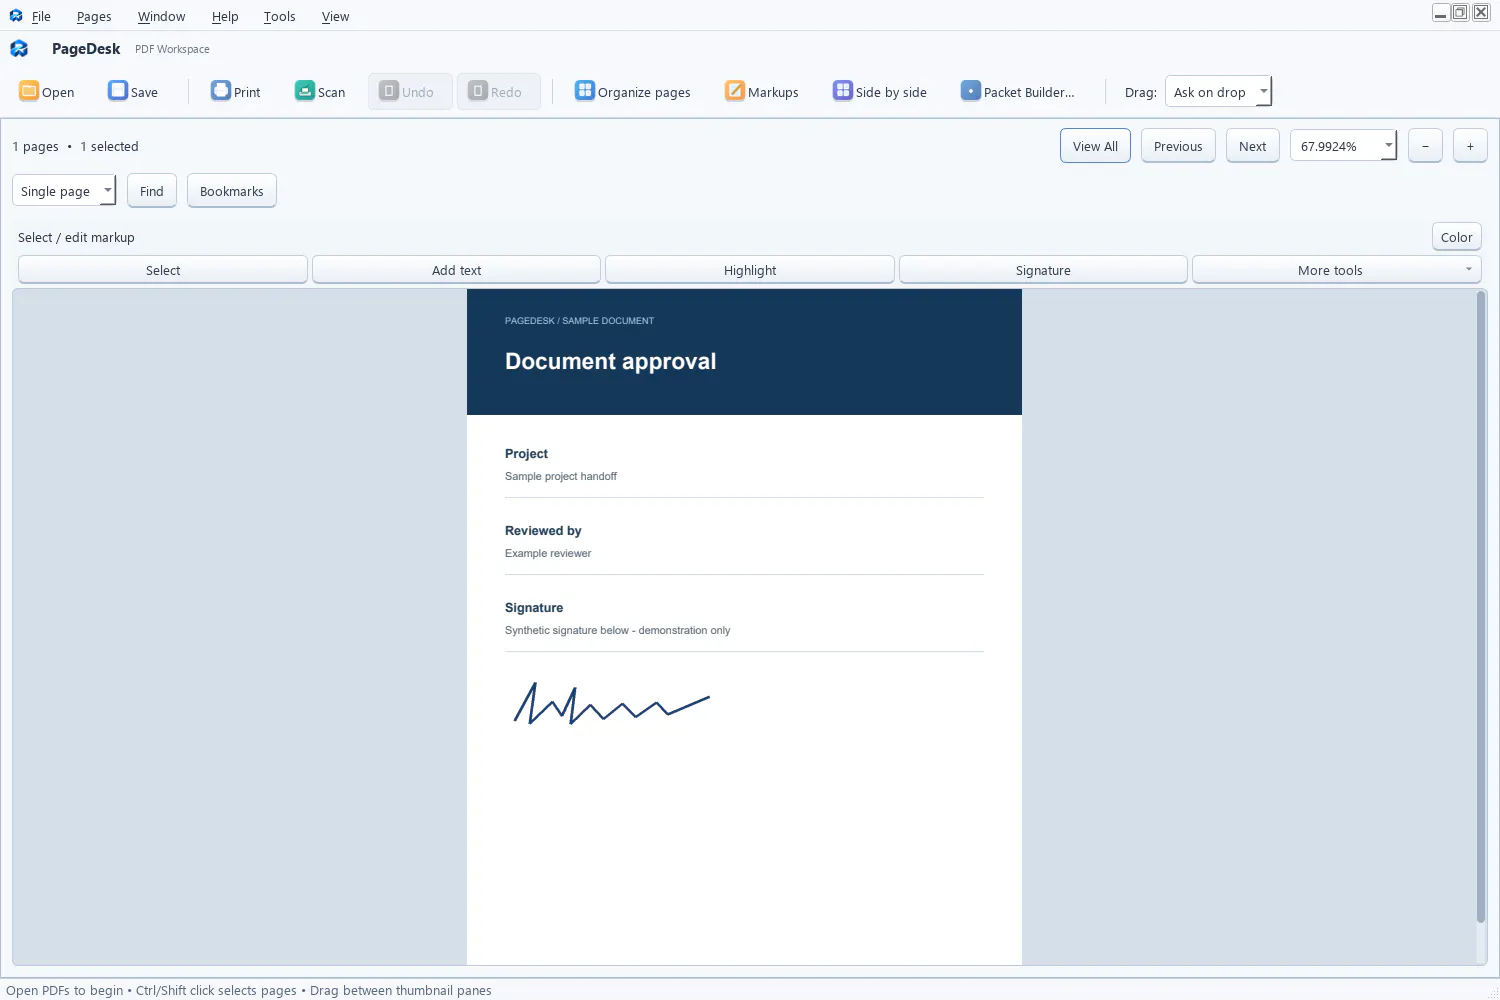Viewport: 1500px width, 1000px height.
Task: Open the Bookmarks panel button
Action: 232,191
